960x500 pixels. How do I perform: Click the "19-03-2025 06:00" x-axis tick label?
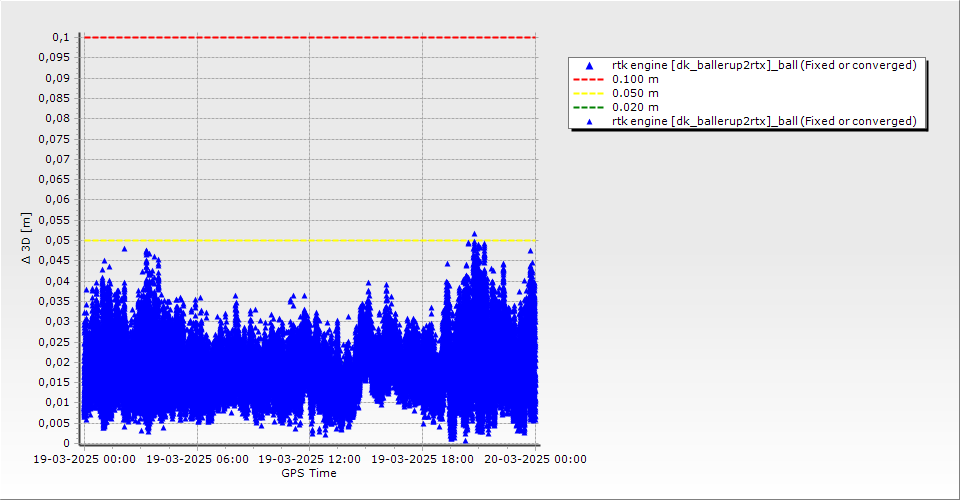(197, 460)
